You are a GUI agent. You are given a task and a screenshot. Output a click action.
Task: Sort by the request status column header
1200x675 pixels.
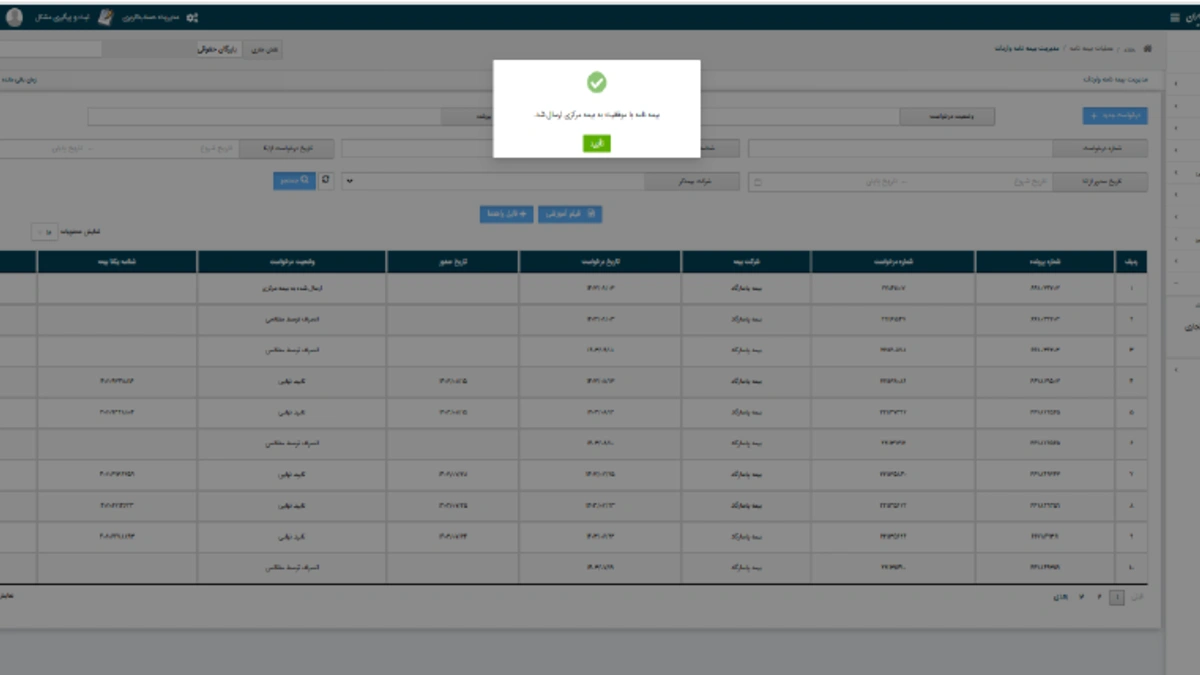click(292, 262)
